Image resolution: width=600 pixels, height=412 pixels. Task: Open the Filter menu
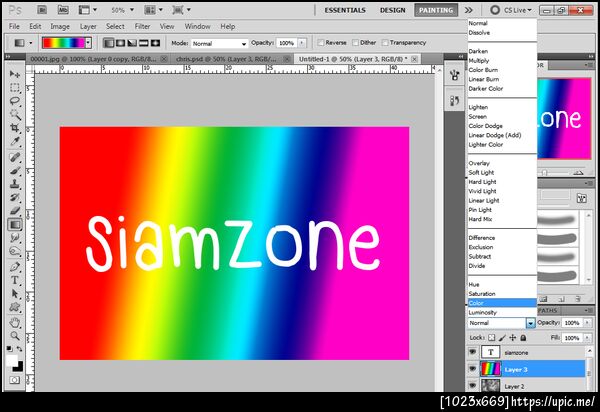point(142,26)
